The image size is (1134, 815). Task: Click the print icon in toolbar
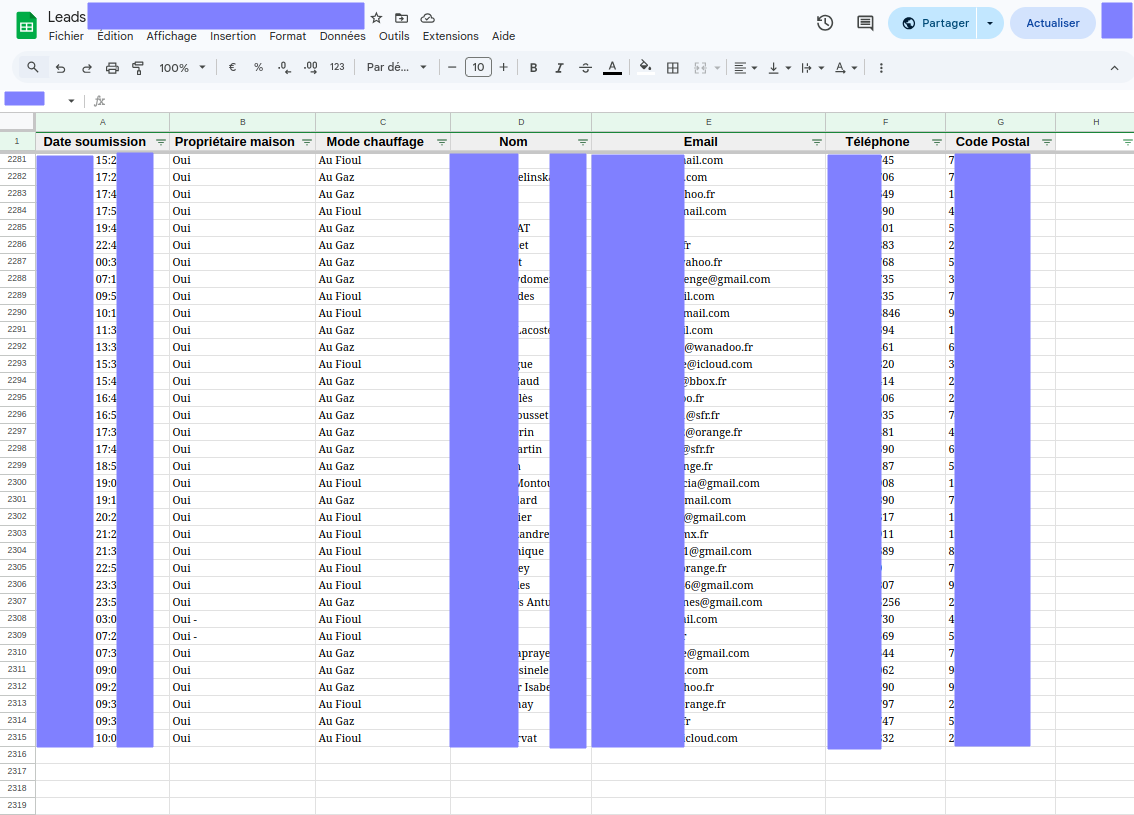click(x=112, y=68)
